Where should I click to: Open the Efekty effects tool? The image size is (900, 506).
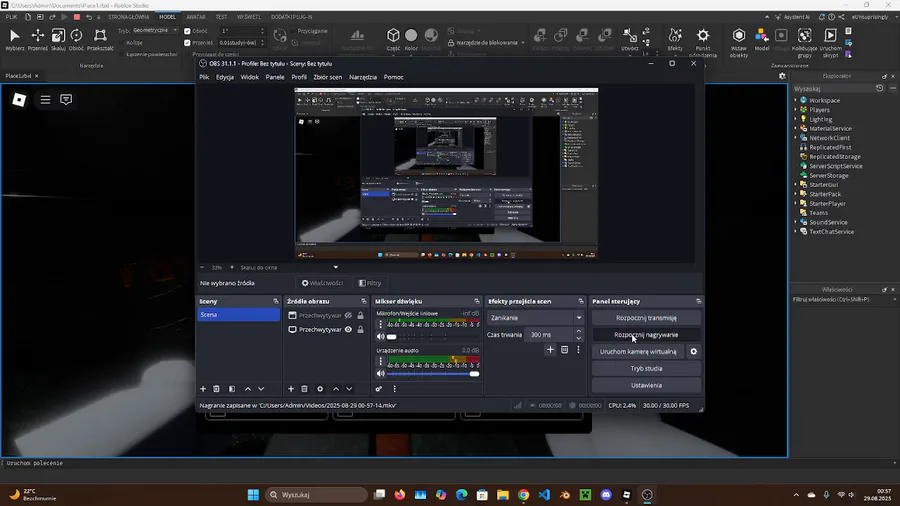(675, 40)
